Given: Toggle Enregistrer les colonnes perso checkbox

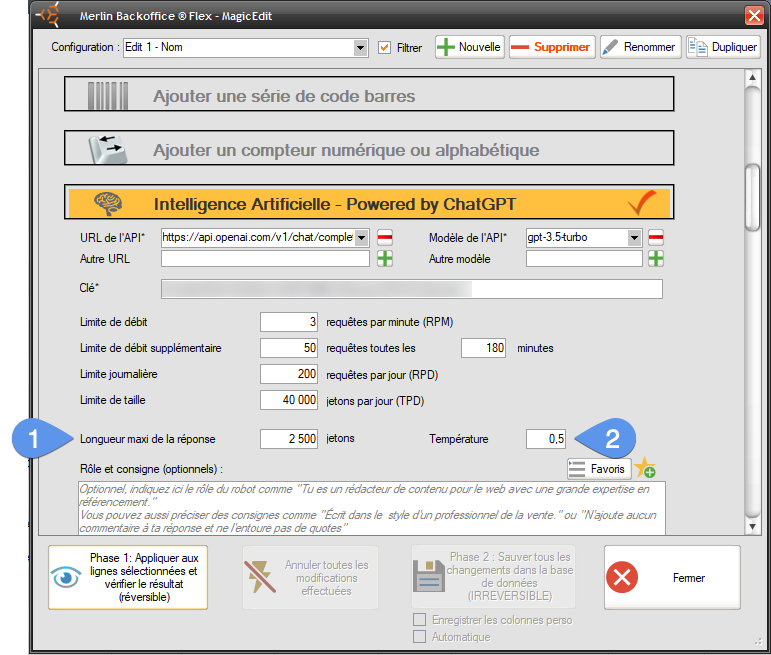Looking at the screenshot, I should 419,620.
